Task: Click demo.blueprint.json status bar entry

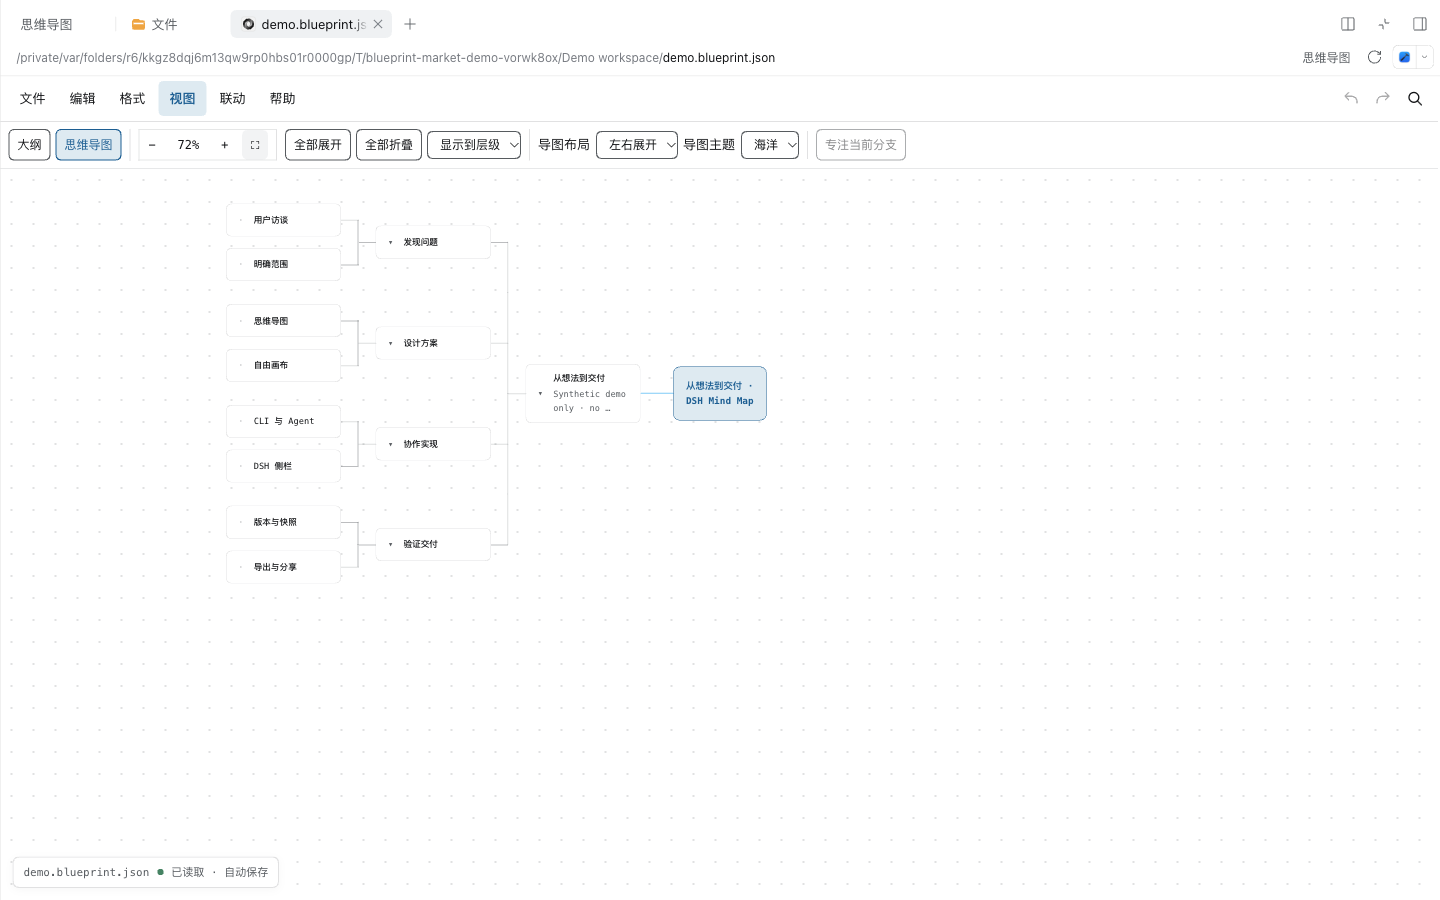Action: pos(86,872)
